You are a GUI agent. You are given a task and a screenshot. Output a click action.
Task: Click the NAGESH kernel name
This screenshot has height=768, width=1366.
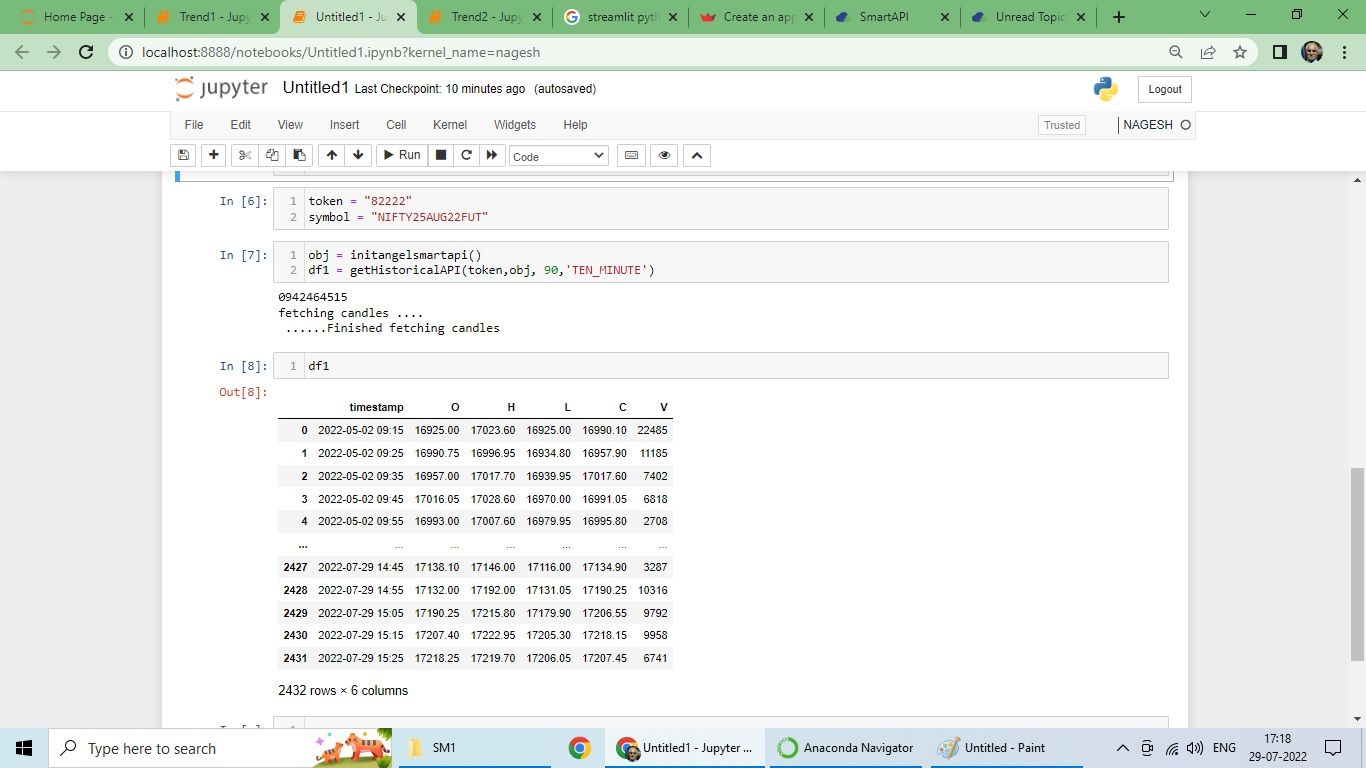click(1148, 125)
